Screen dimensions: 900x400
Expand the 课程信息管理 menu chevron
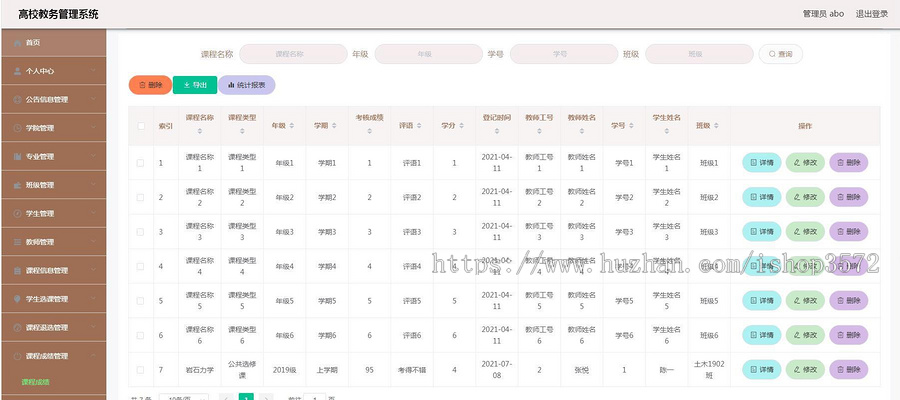click(94, 270)
